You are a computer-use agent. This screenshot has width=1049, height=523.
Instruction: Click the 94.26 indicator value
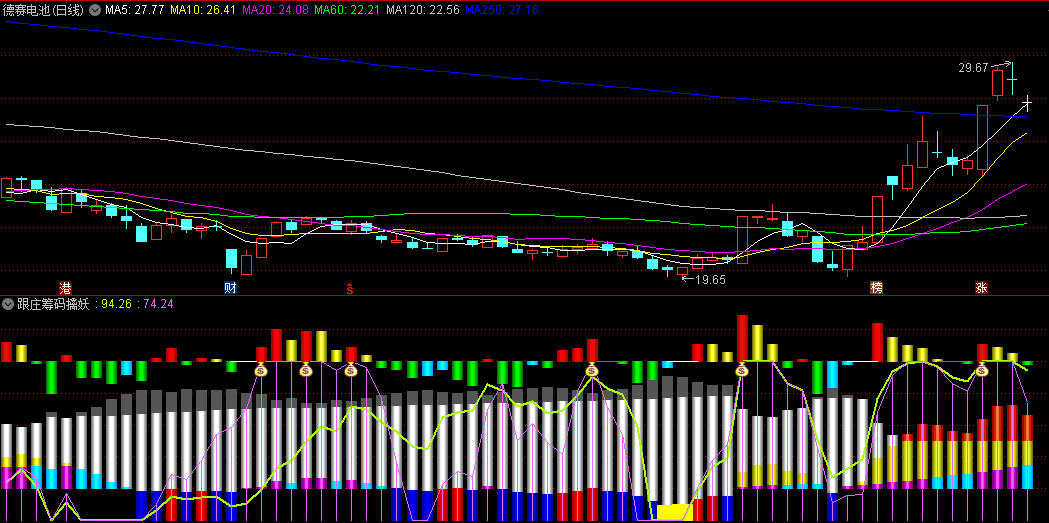tap(117, 304)
